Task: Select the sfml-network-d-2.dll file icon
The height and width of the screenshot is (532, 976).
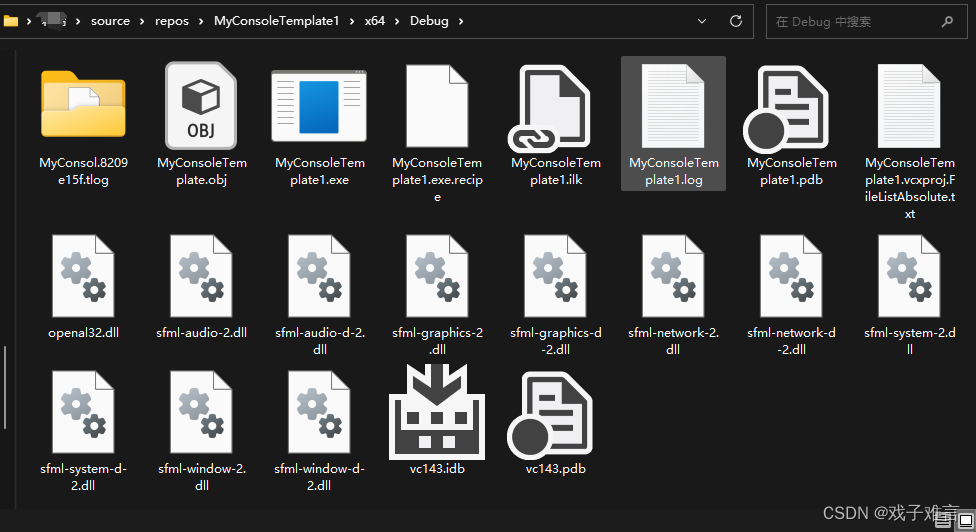Action: 791,276
